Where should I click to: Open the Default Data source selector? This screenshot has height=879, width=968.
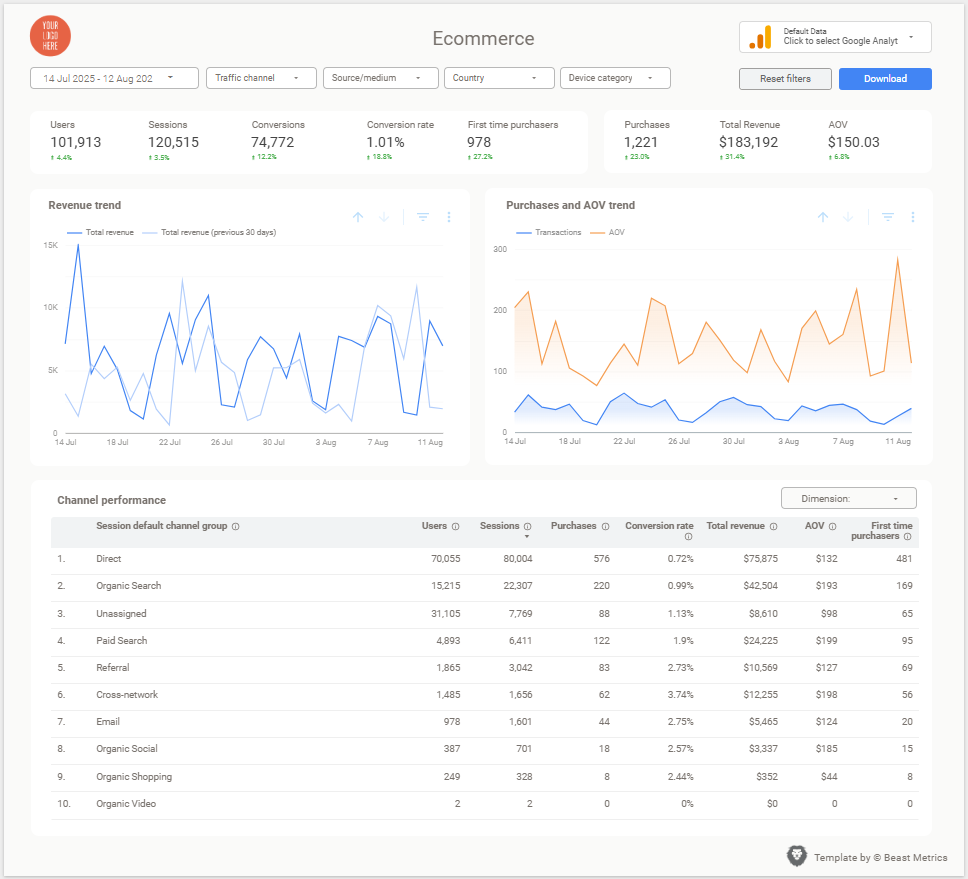pyautogui.click(x=835, y=37)
